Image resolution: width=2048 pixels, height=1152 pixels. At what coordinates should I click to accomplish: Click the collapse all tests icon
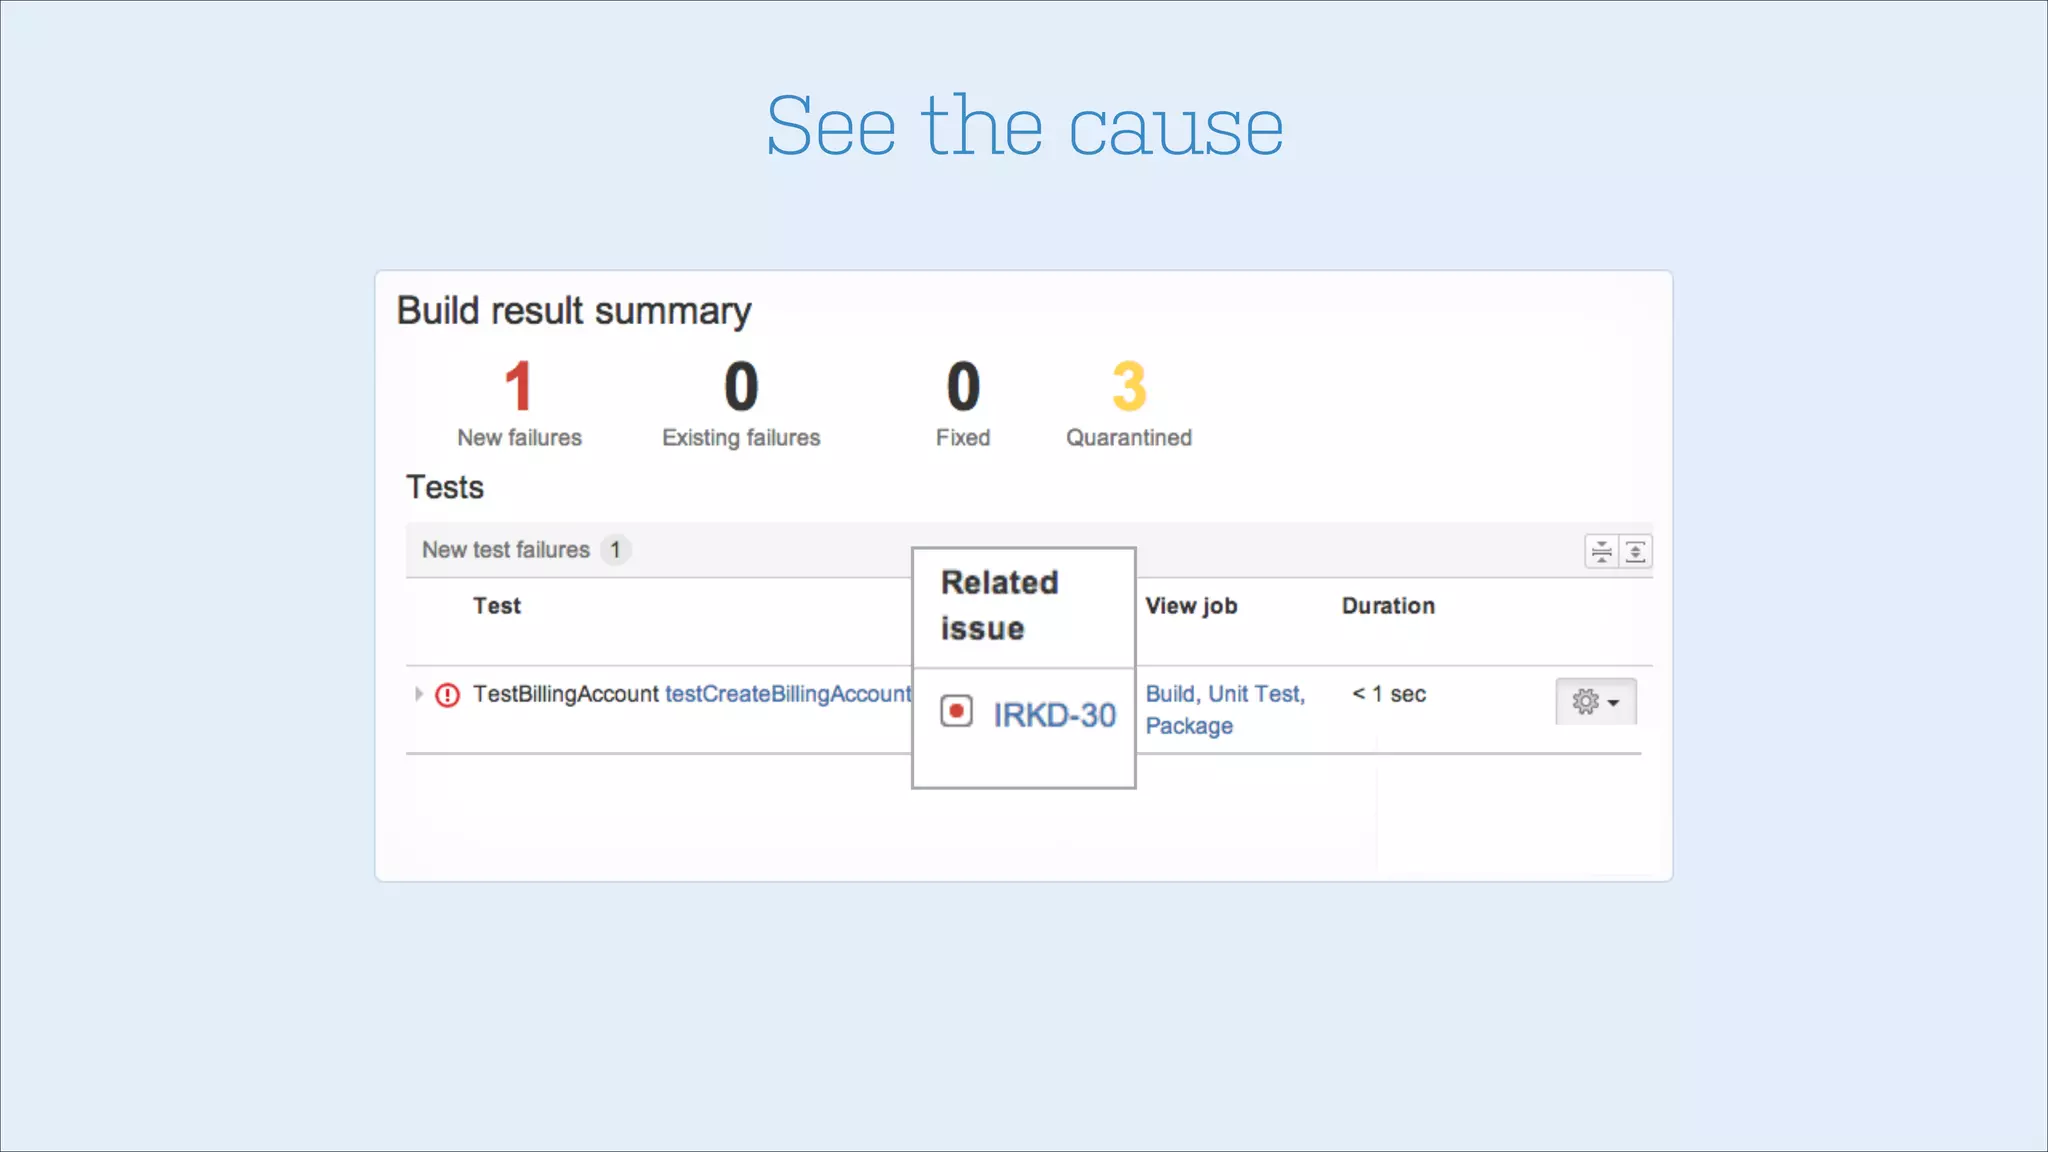[1602, 551]
